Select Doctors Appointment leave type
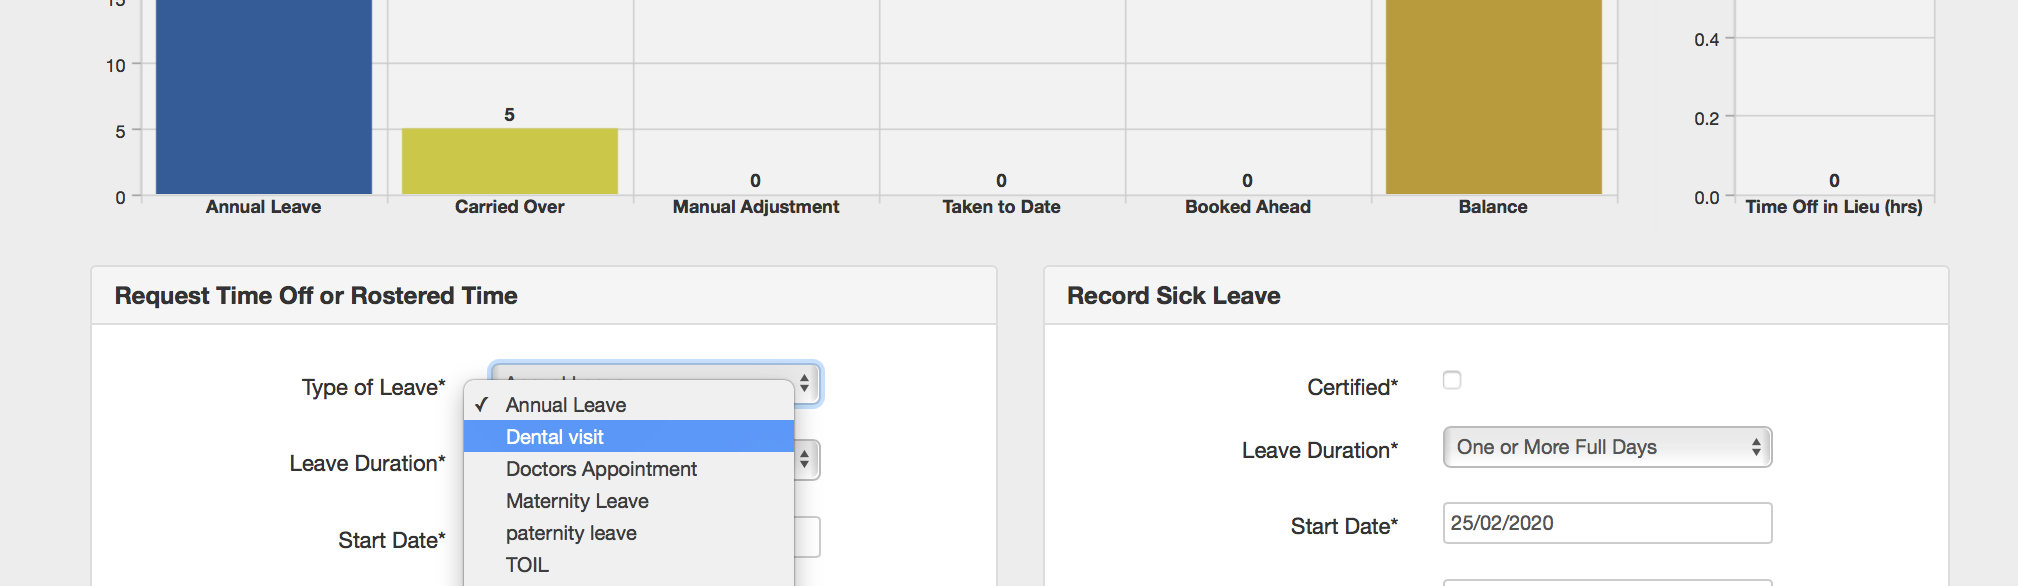The width and height of the screenshot is (2018, 586). (601, 469)
